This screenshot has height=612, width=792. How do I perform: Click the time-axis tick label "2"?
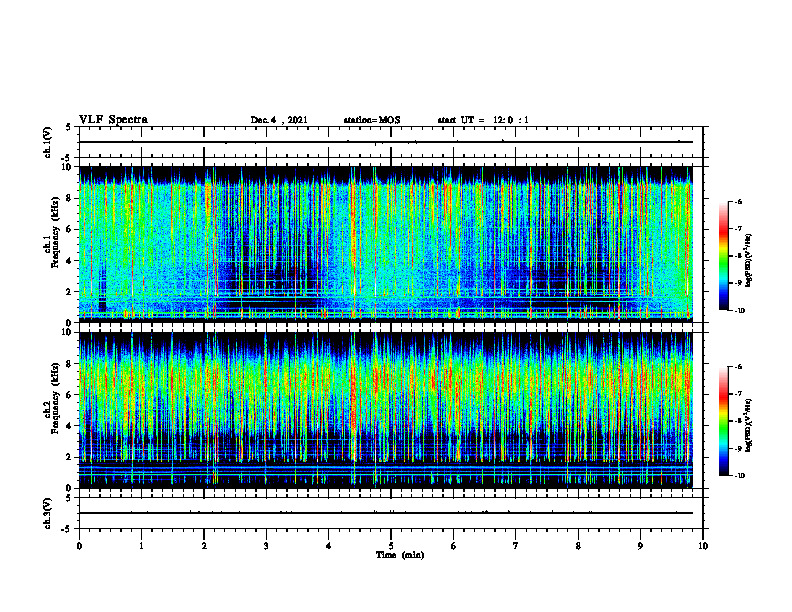click(204, 546)
